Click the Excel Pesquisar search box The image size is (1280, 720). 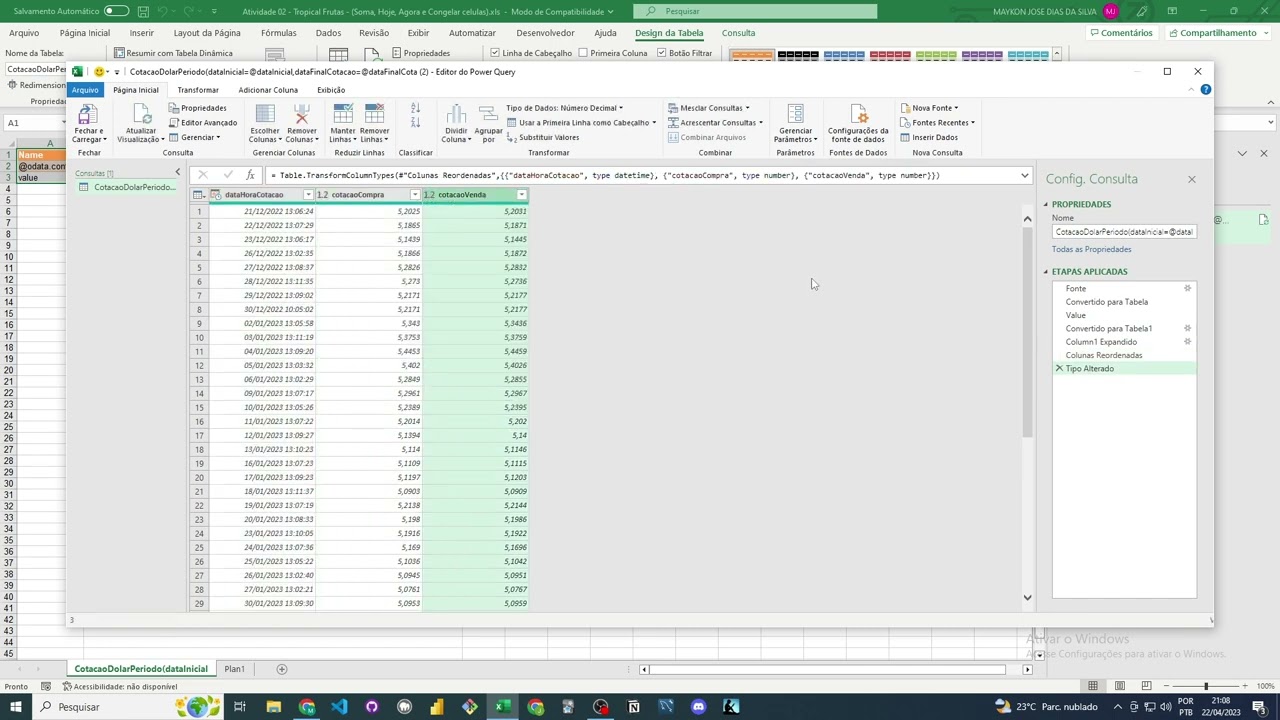[755, 11]
